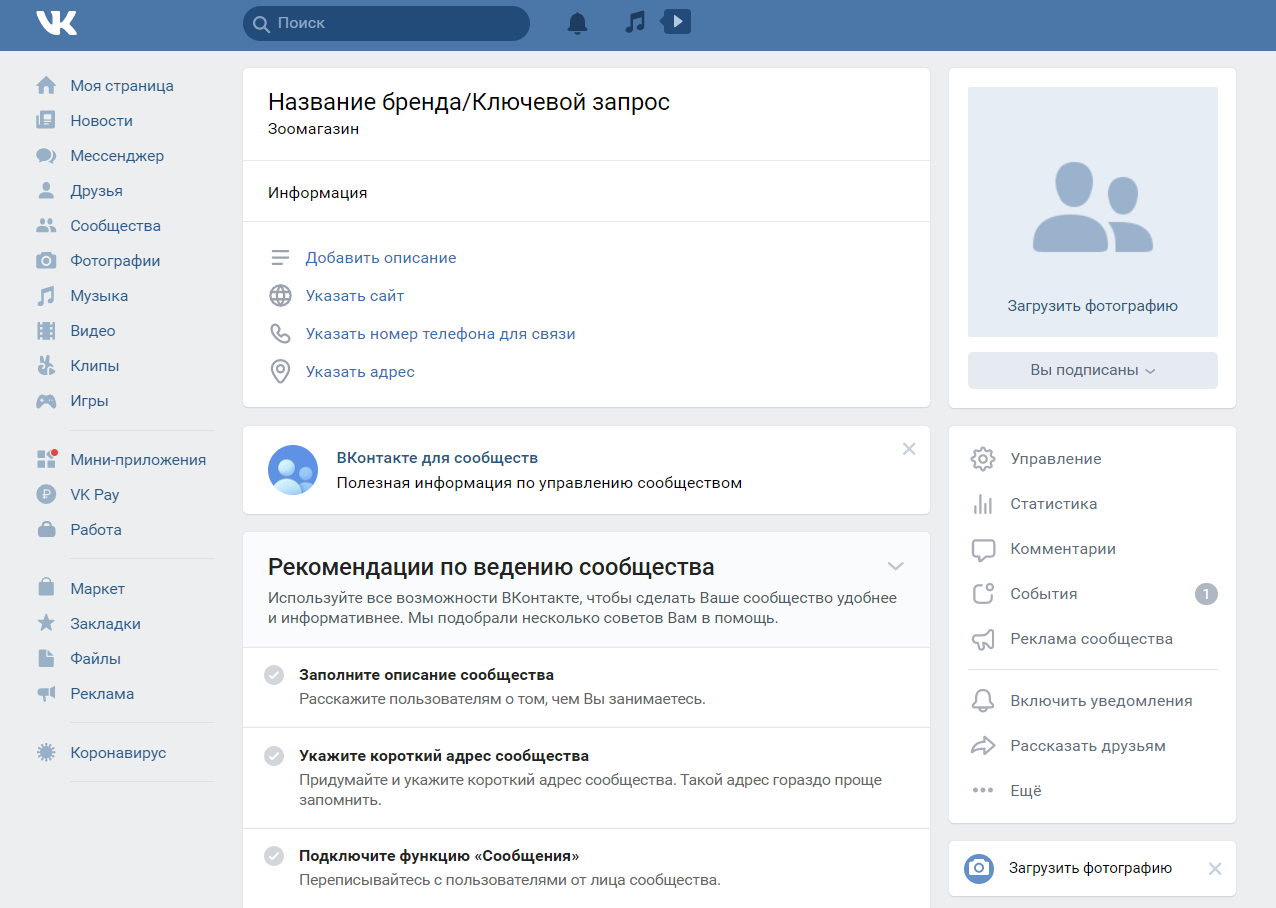
Task: Click the camera icon beside Загрузить фотографию
Action: (x=979, y=868)
